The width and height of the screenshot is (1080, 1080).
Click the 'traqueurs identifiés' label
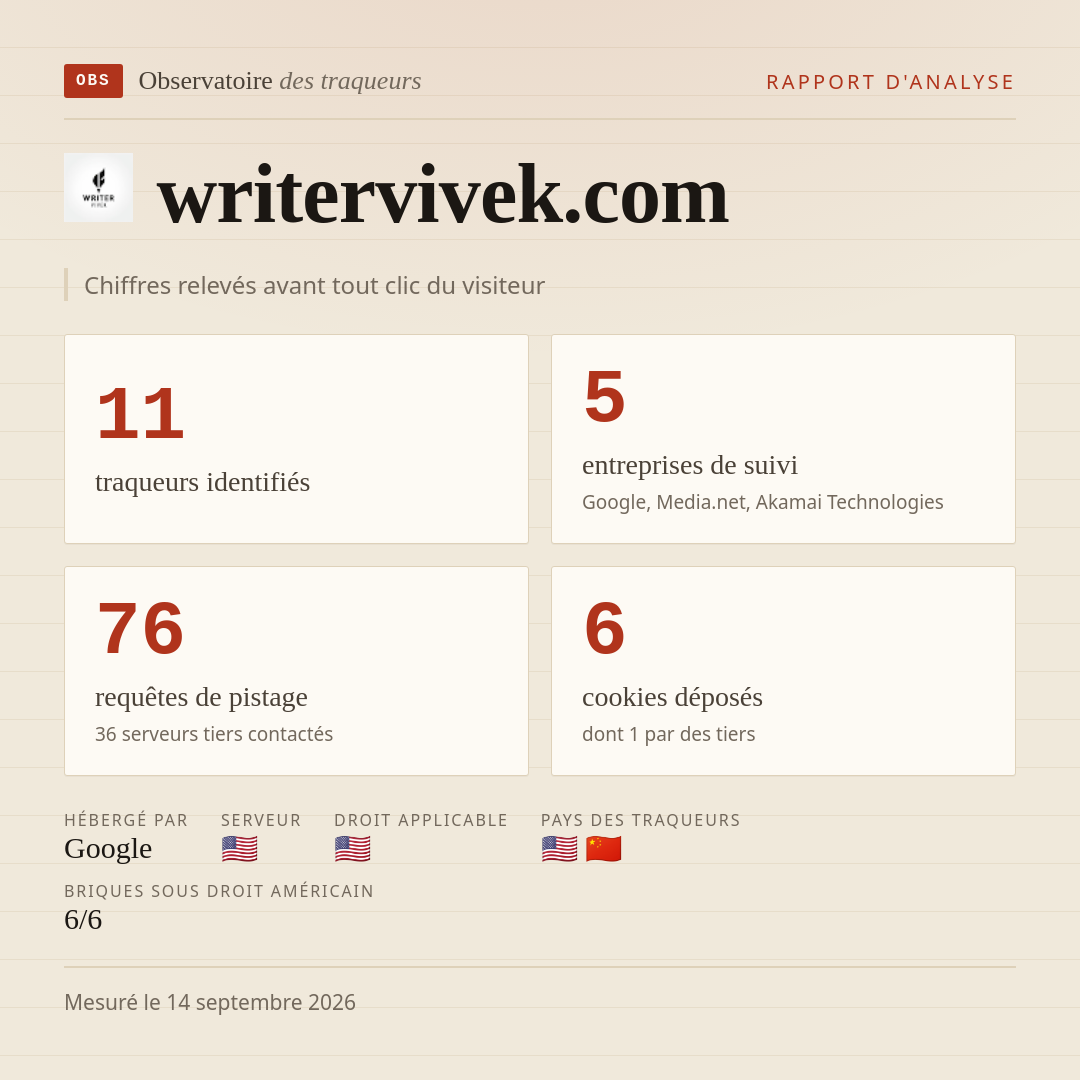point(202,481)
